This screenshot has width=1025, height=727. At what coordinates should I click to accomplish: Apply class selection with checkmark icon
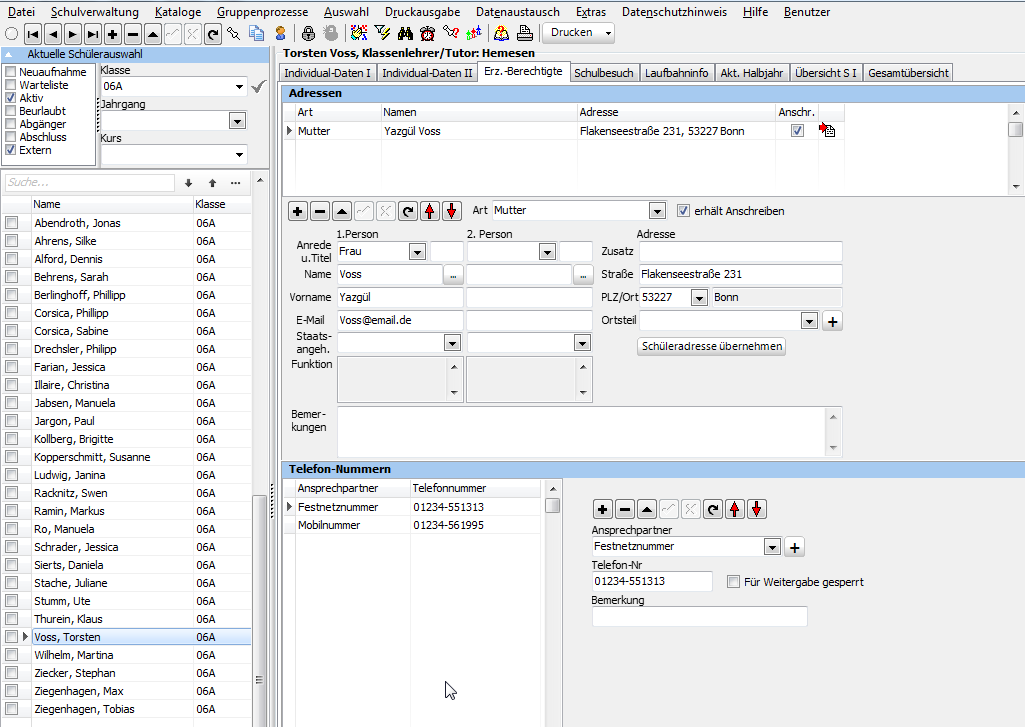click(x=259, y=86)
